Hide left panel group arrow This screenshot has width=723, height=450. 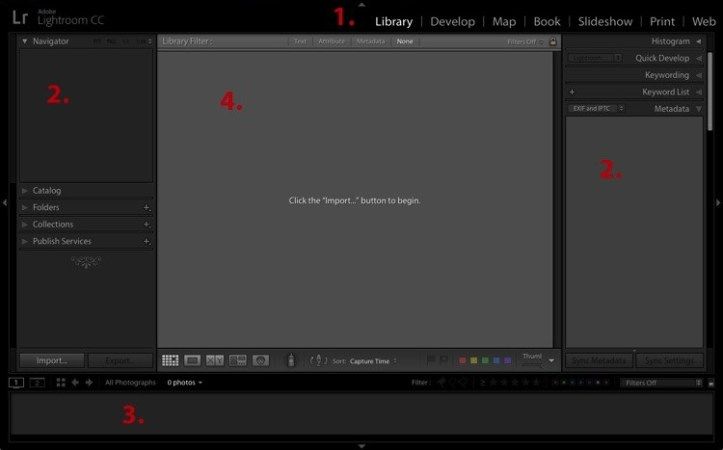pos(5,202)
